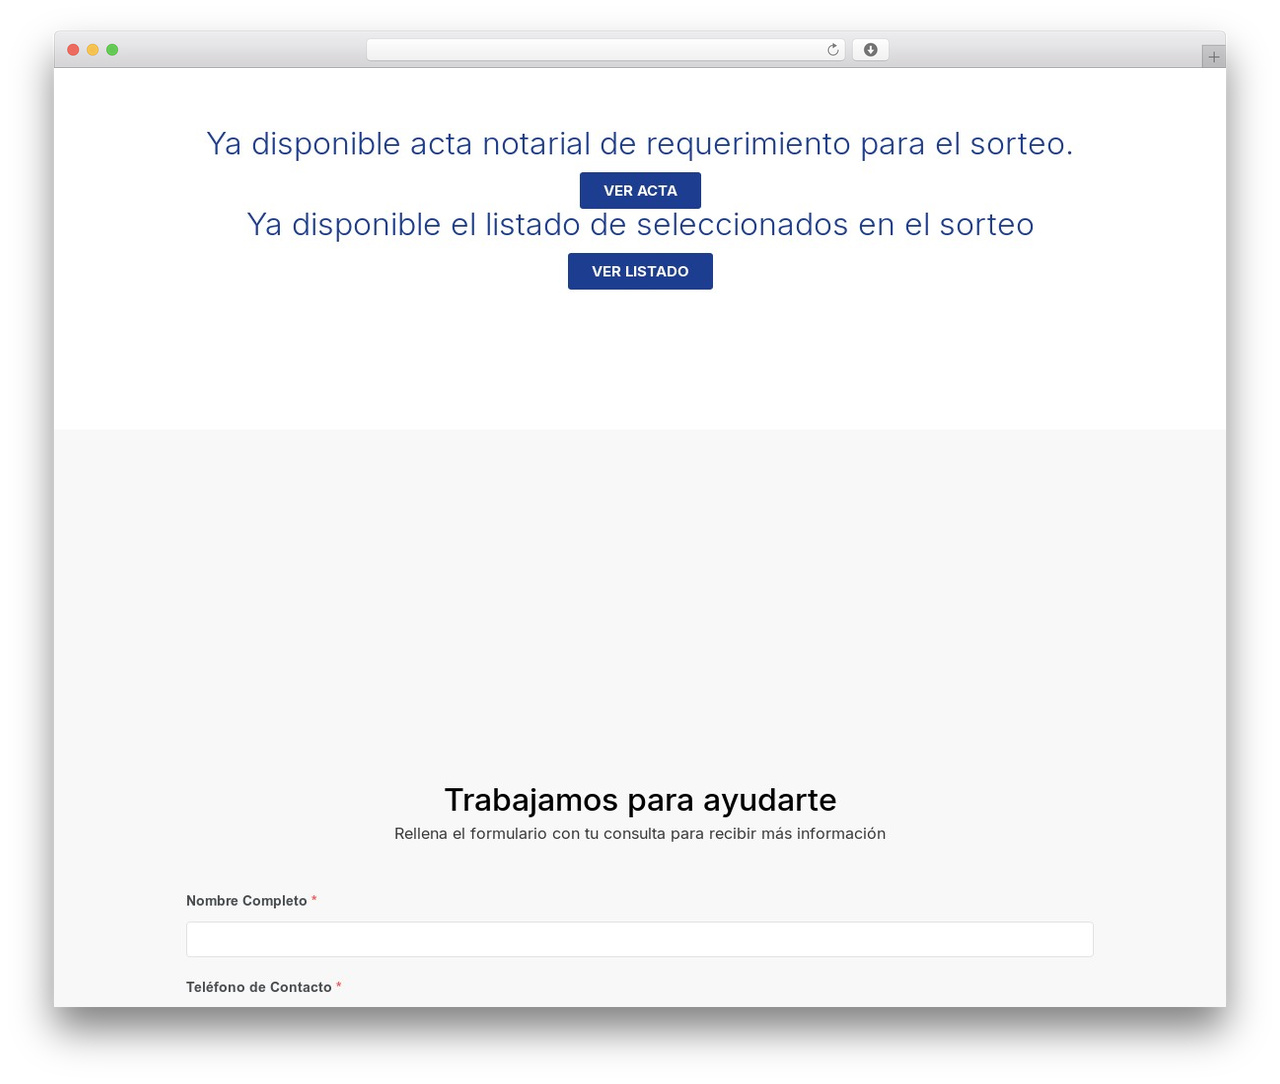
Task: Click the acta notarial announcement heading
Action: [640, 143]
